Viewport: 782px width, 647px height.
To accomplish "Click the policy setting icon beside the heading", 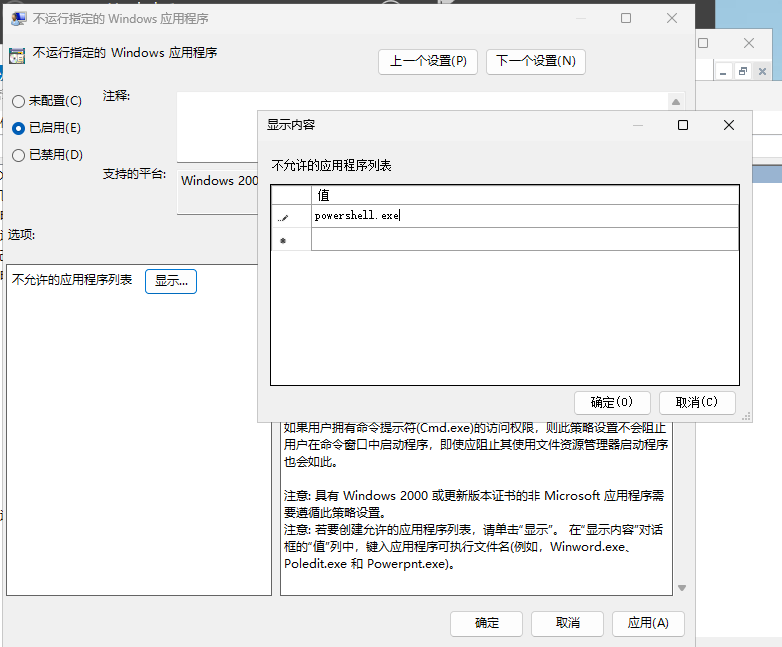I will tap(17, 56).
